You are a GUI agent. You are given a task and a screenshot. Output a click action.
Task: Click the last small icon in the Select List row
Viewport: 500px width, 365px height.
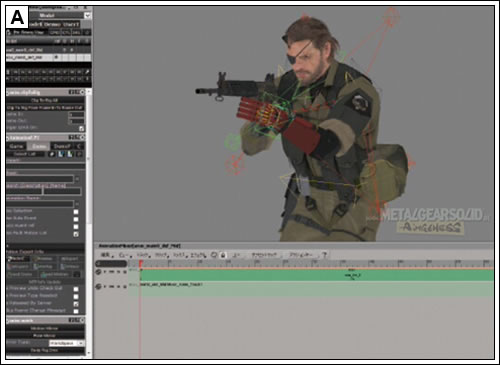coord(79,154)
